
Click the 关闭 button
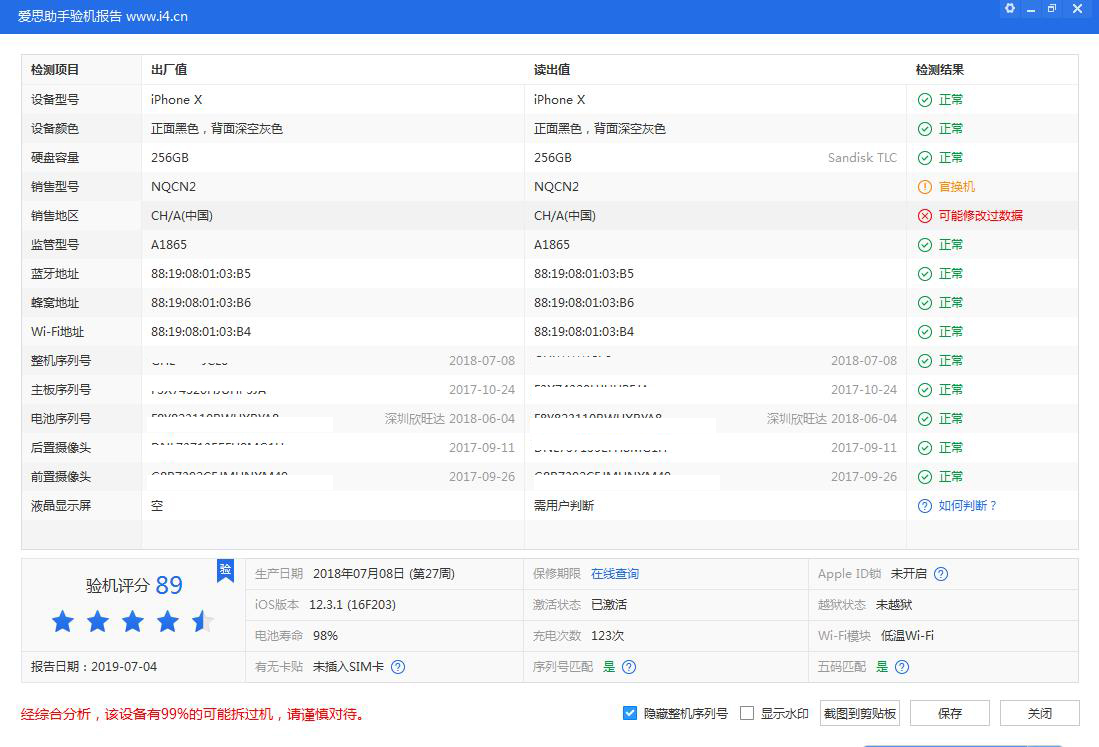1039,713
